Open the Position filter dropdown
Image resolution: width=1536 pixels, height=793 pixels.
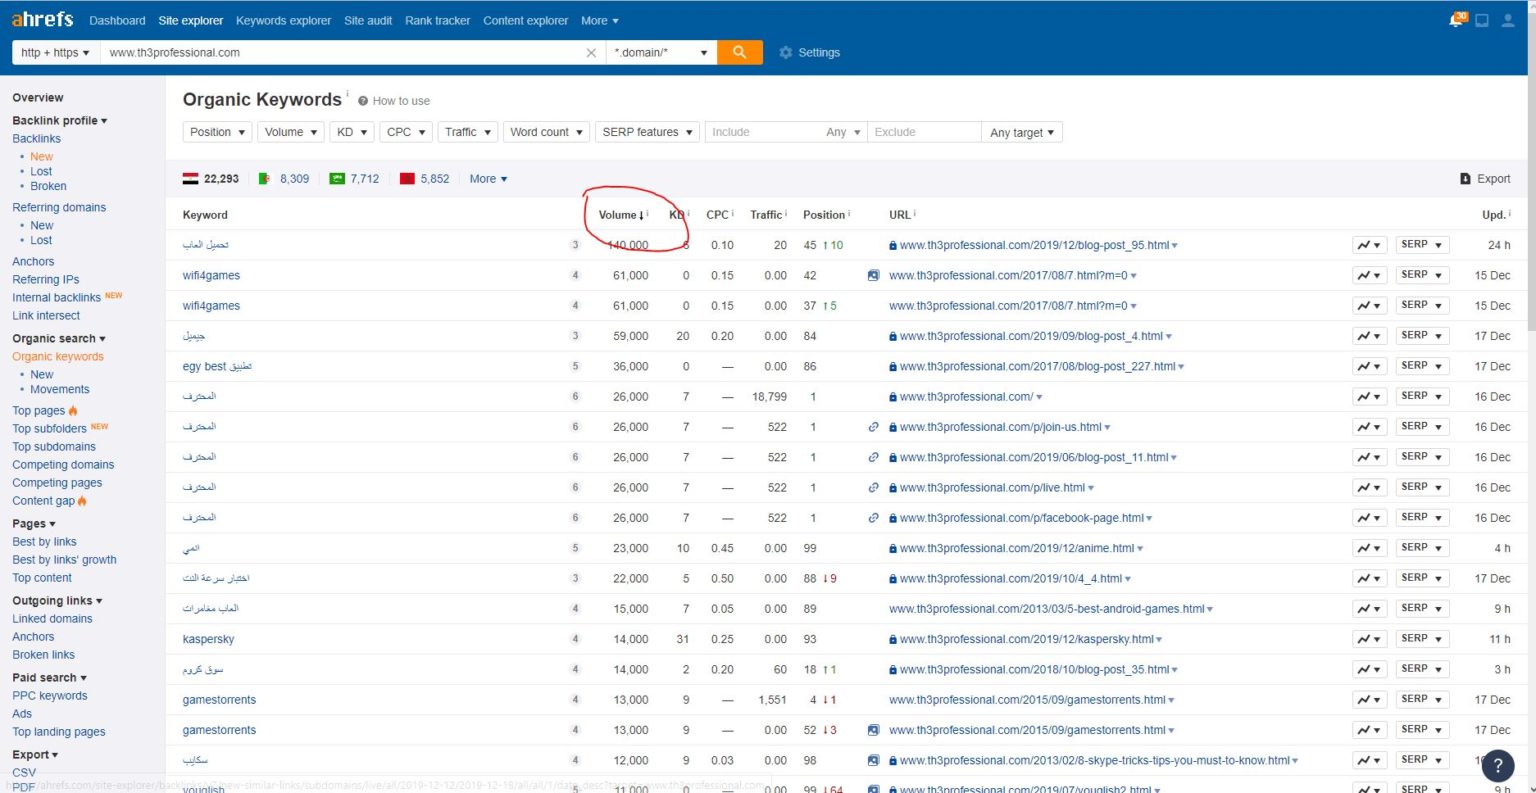pyautogui.click(x=217, y=132)
